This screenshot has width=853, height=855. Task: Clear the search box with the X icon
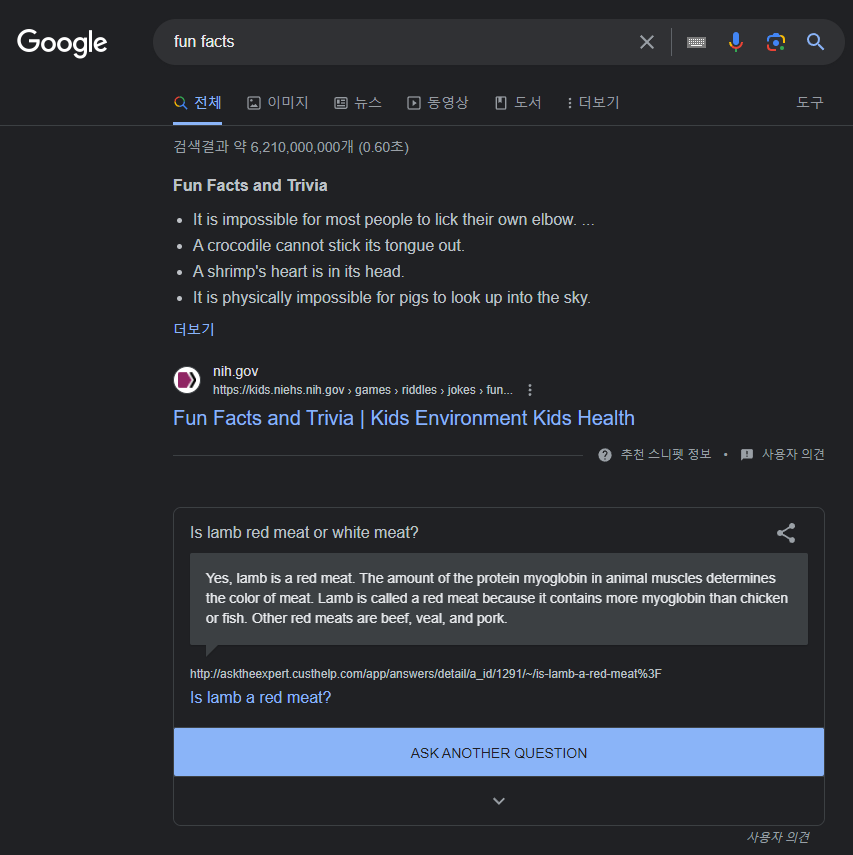coord(646,42)
